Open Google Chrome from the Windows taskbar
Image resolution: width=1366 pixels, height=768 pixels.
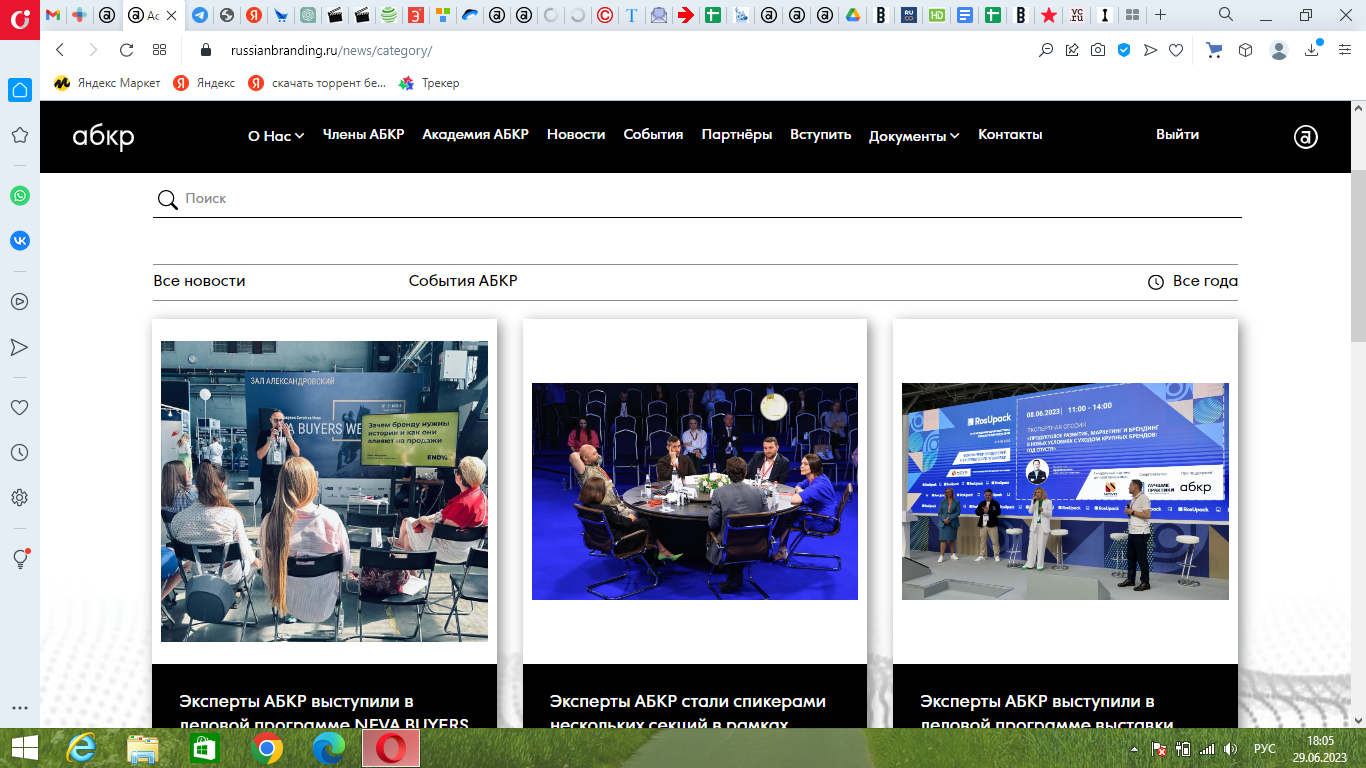tap(267, 748)
